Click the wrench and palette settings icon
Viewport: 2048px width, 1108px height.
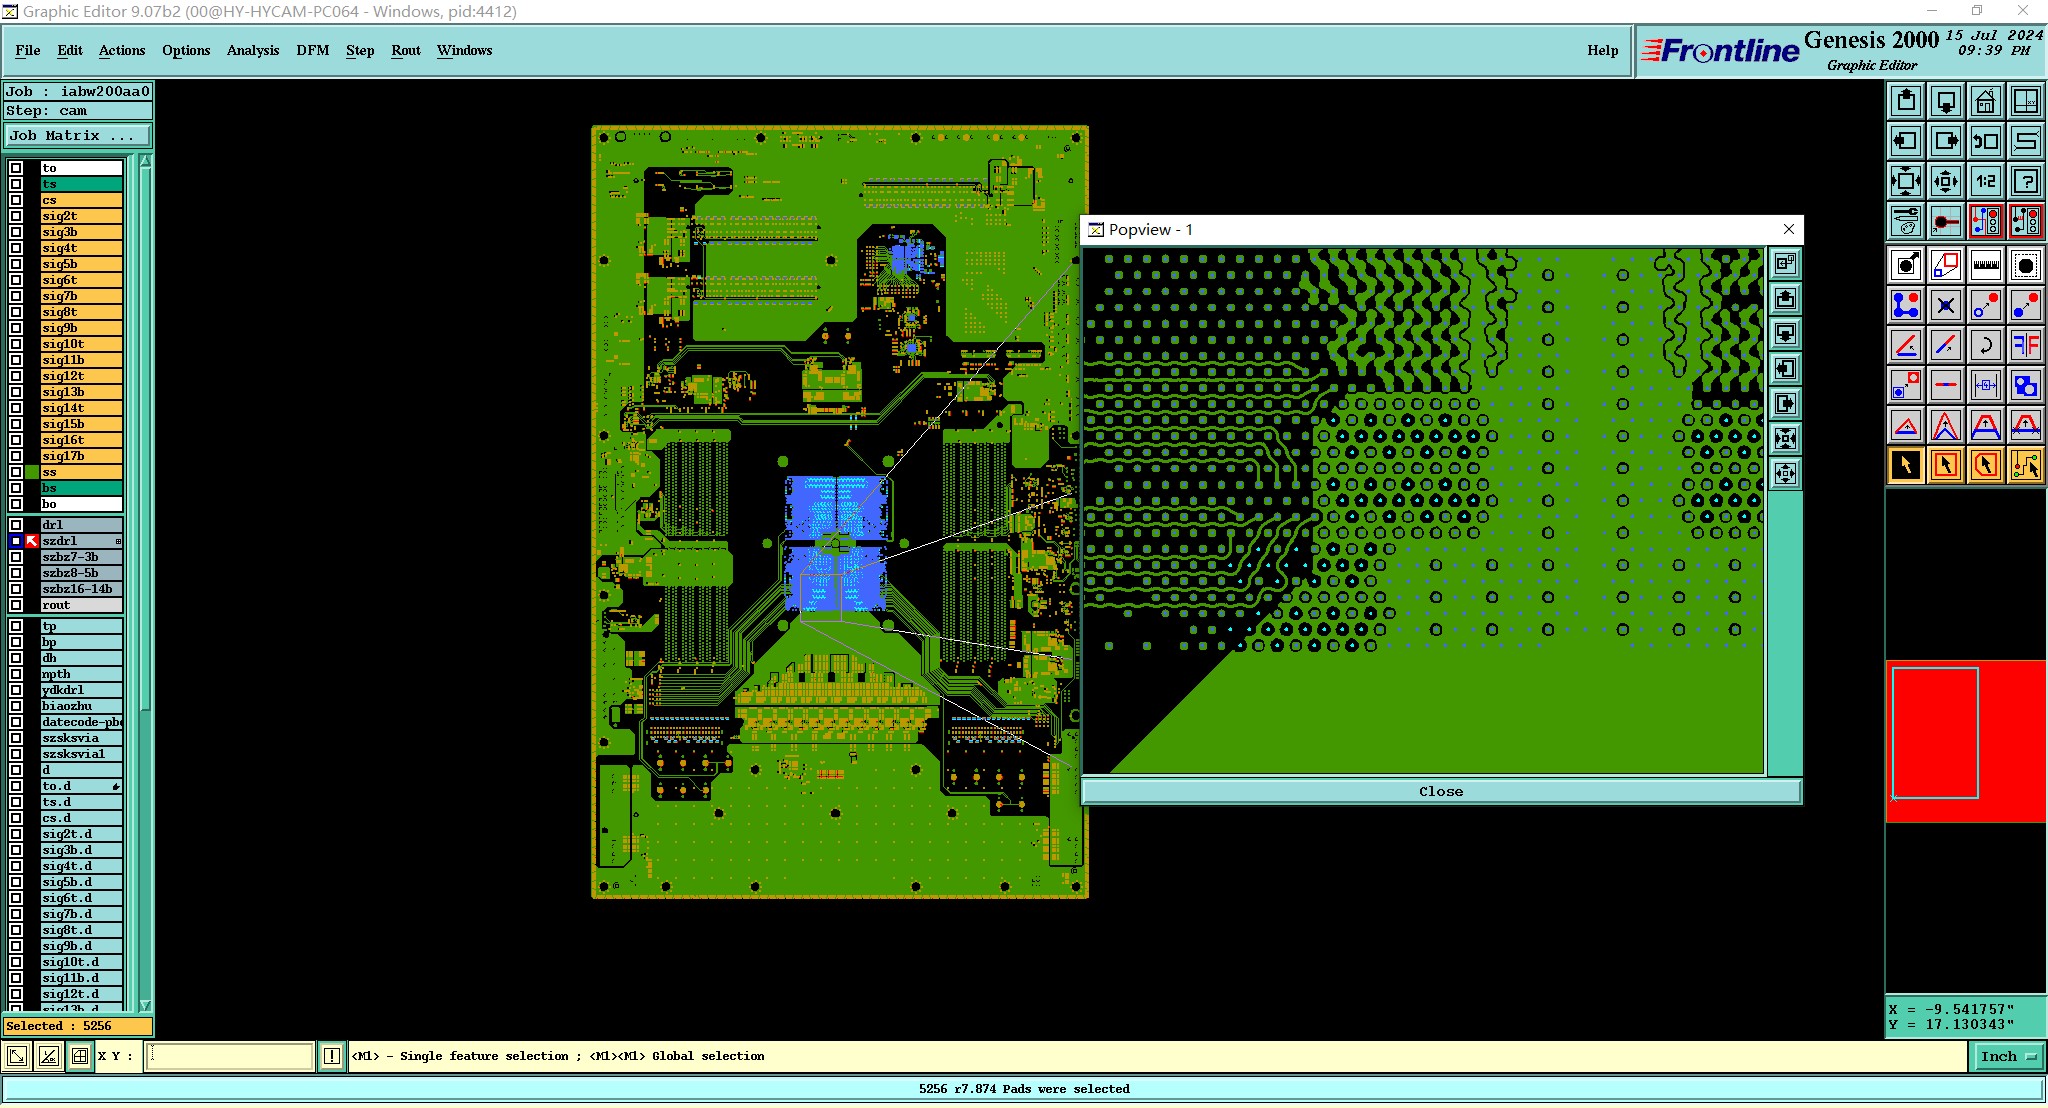1906,221
